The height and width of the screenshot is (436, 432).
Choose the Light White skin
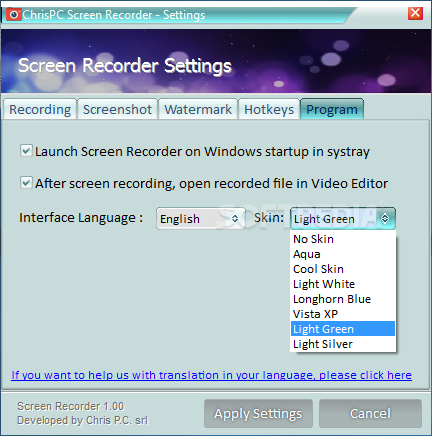(x=343, y=284)
